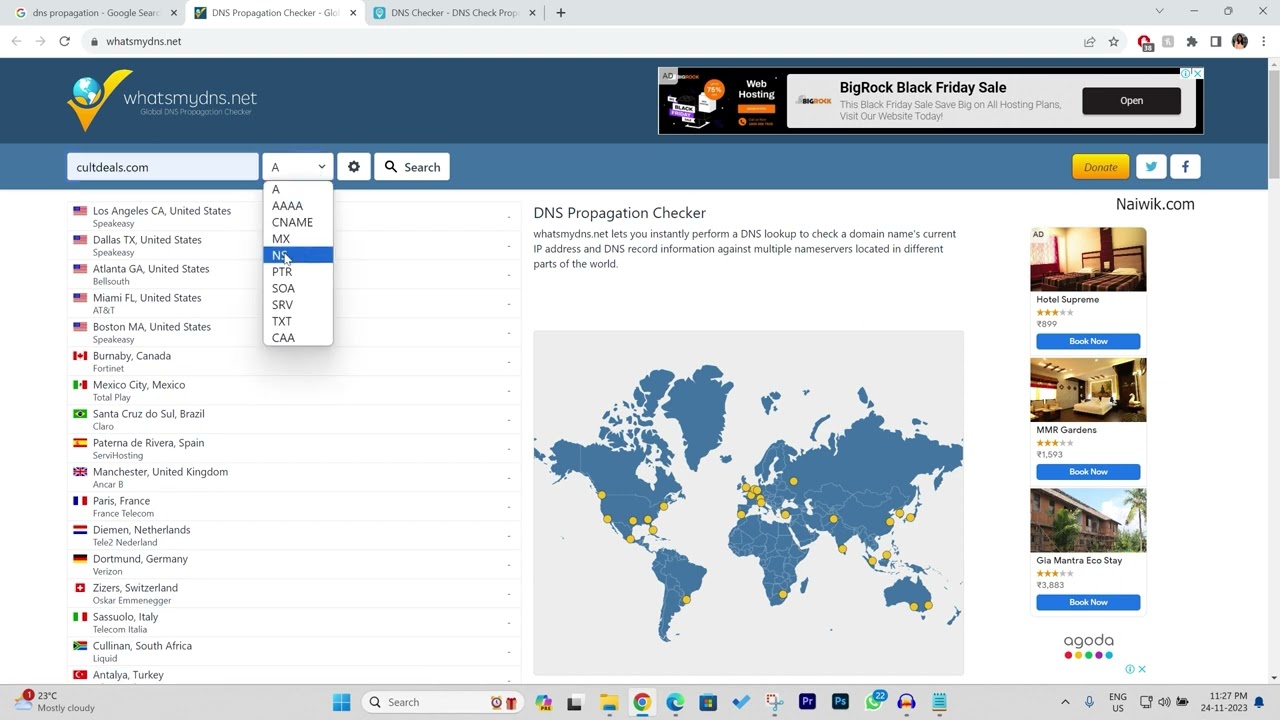Click the Snipping Tool taskbar icon
Screen dimensions: 1280x720
(774, 702)
